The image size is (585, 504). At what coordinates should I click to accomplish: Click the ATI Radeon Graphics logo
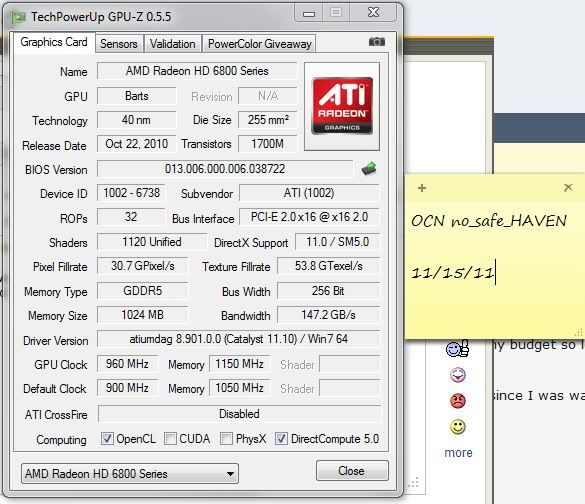click(342, 106)
